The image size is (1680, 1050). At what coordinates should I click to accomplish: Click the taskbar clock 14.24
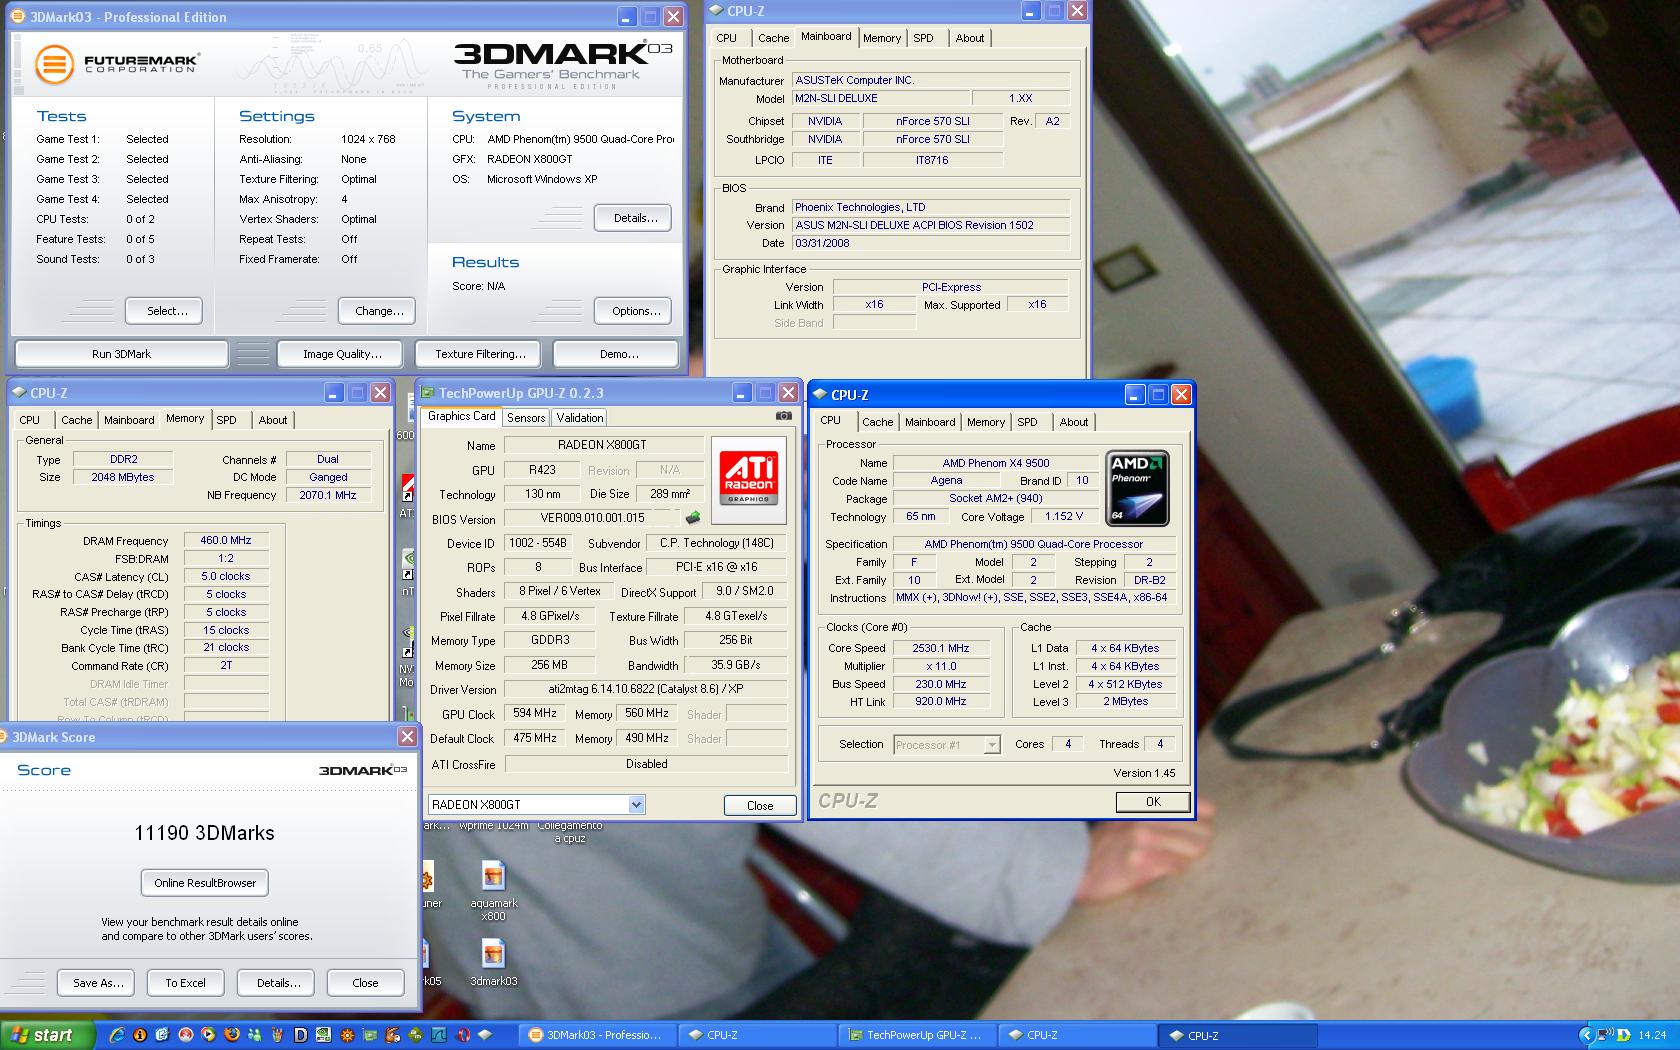click(1652, 1035)
